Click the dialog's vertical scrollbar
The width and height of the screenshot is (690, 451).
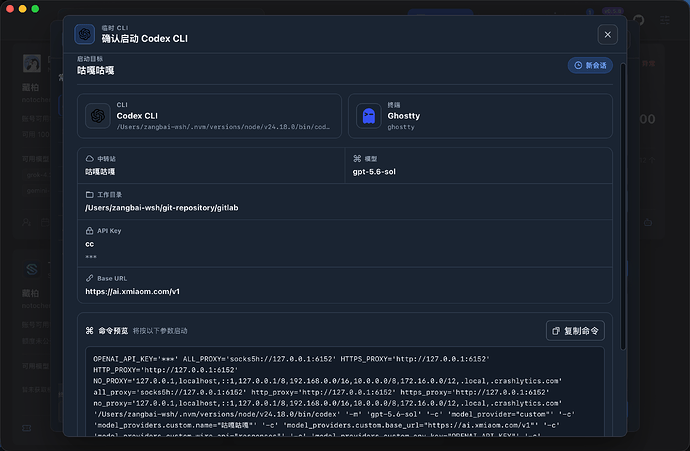coord(623,207)
